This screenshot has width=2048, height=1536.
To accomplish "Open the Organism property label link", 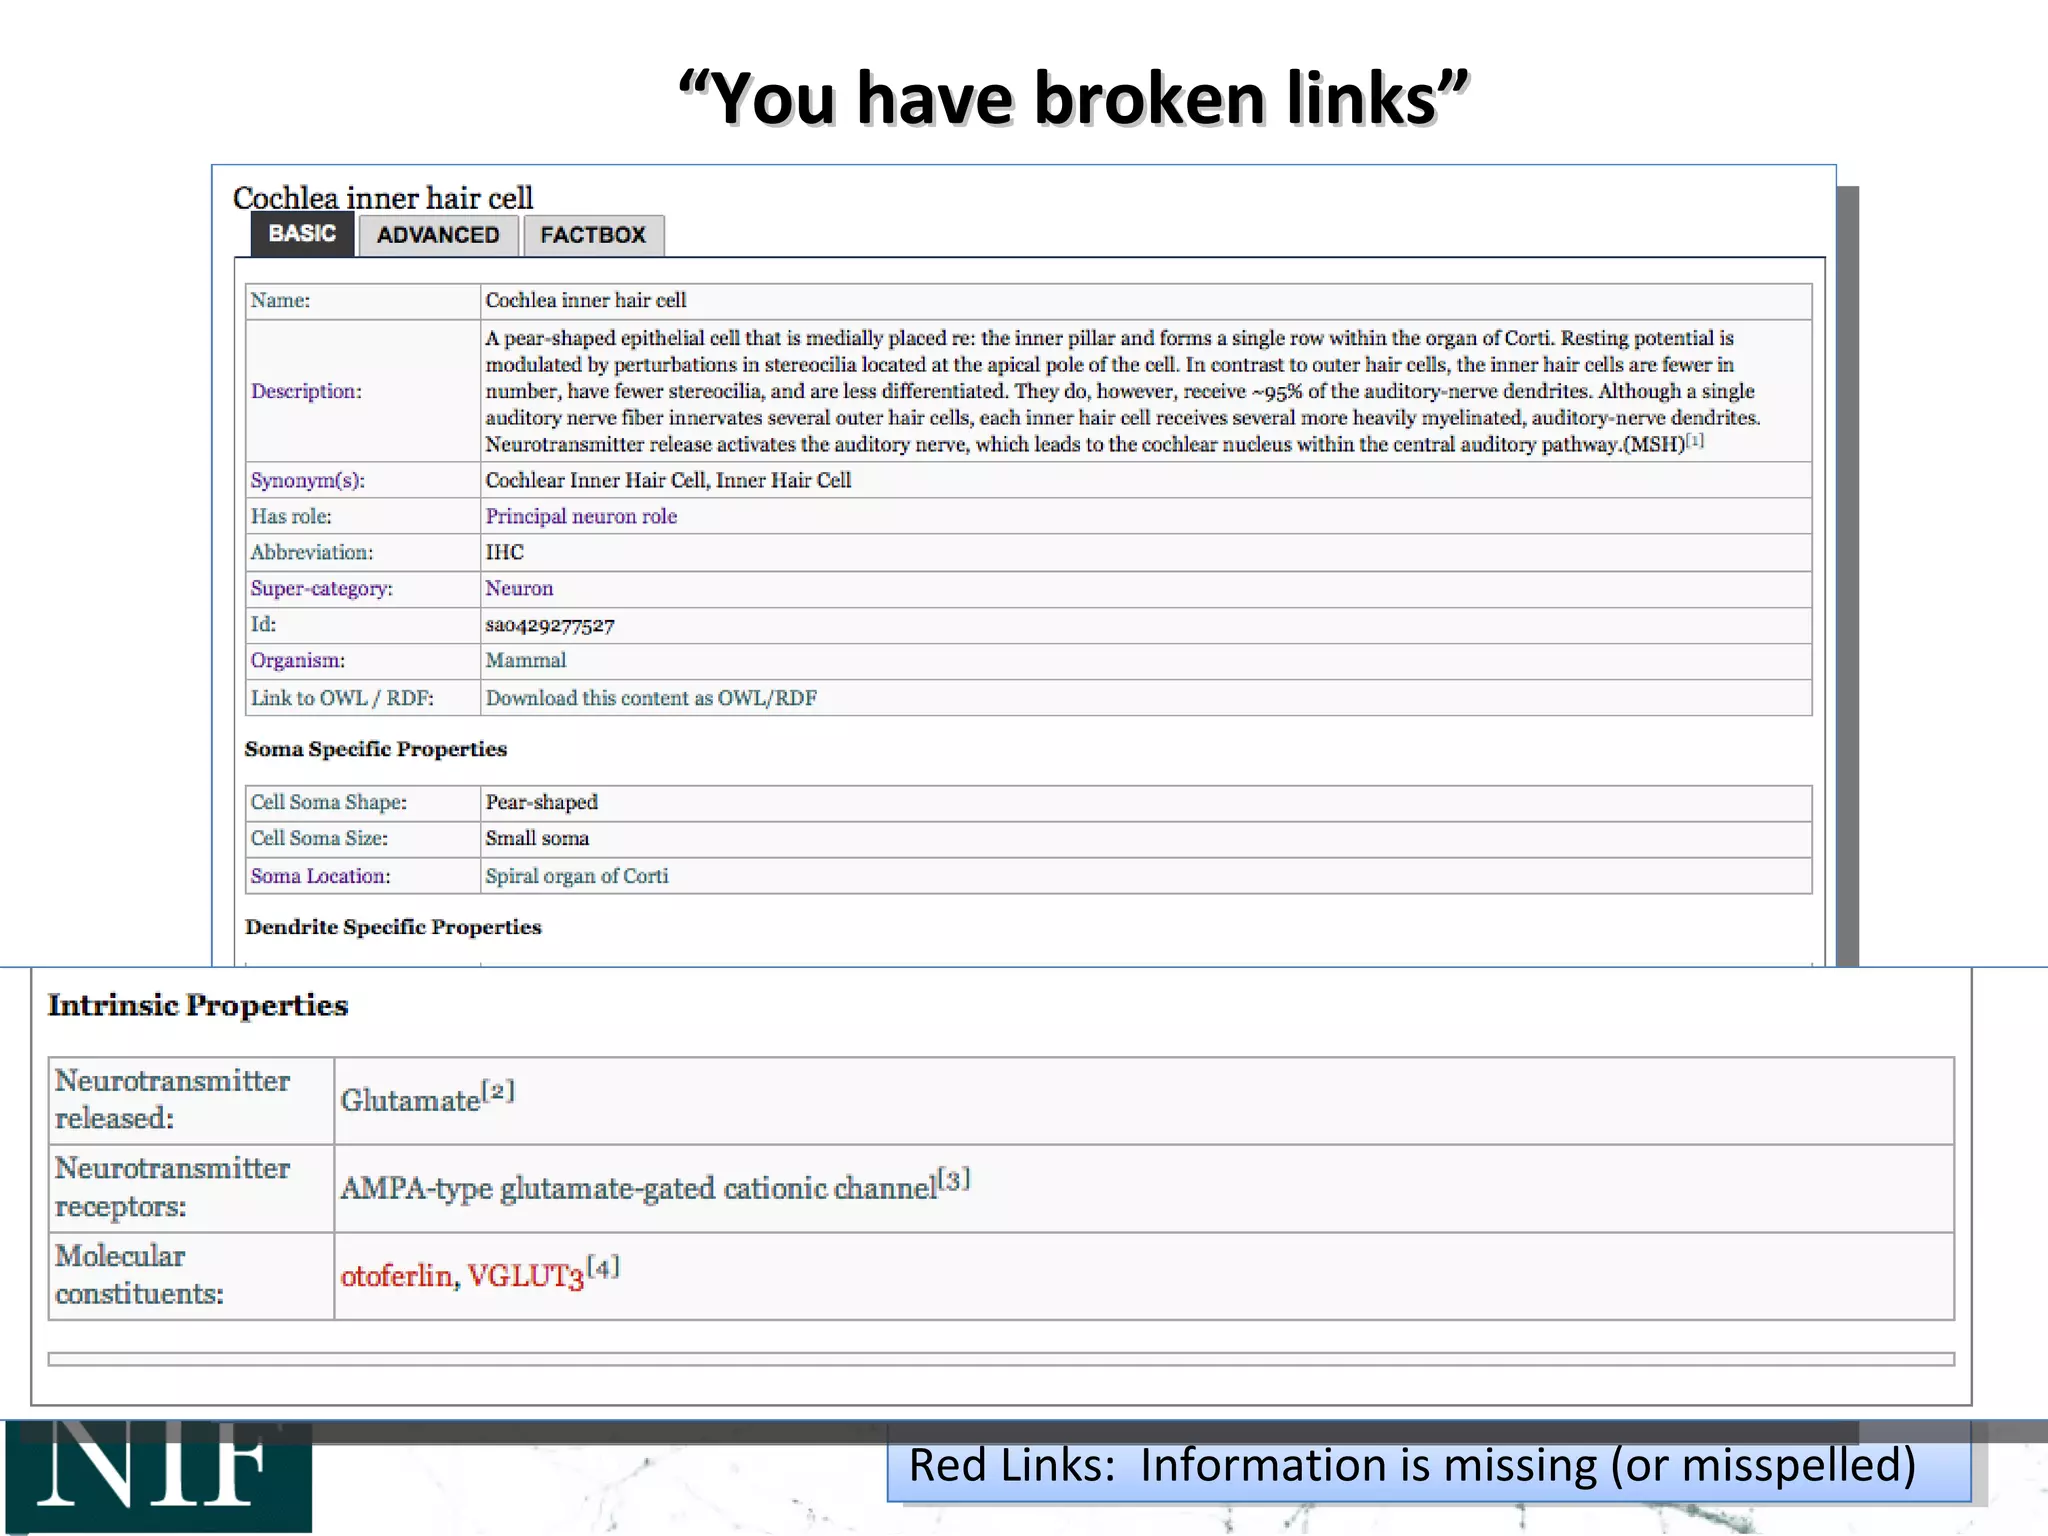I will pyautogui.click(x=297, y=660).
